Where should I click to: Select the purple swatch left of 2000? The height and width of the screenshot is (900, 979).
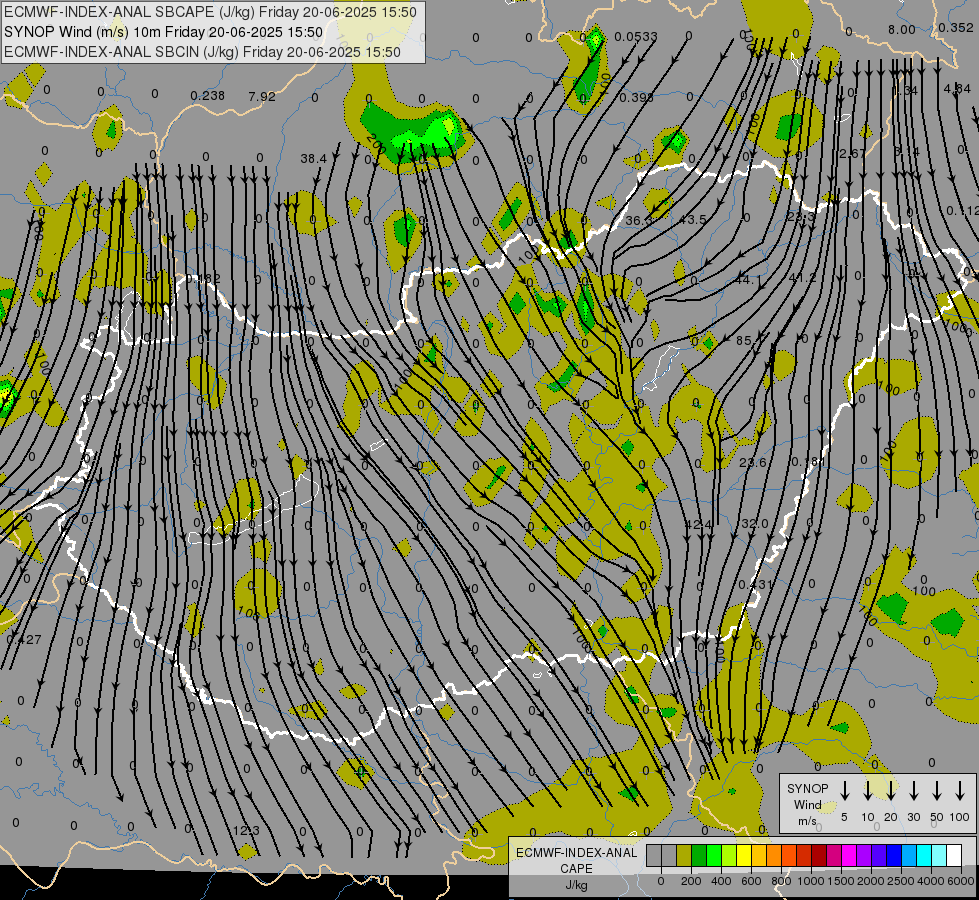(863, 856)
